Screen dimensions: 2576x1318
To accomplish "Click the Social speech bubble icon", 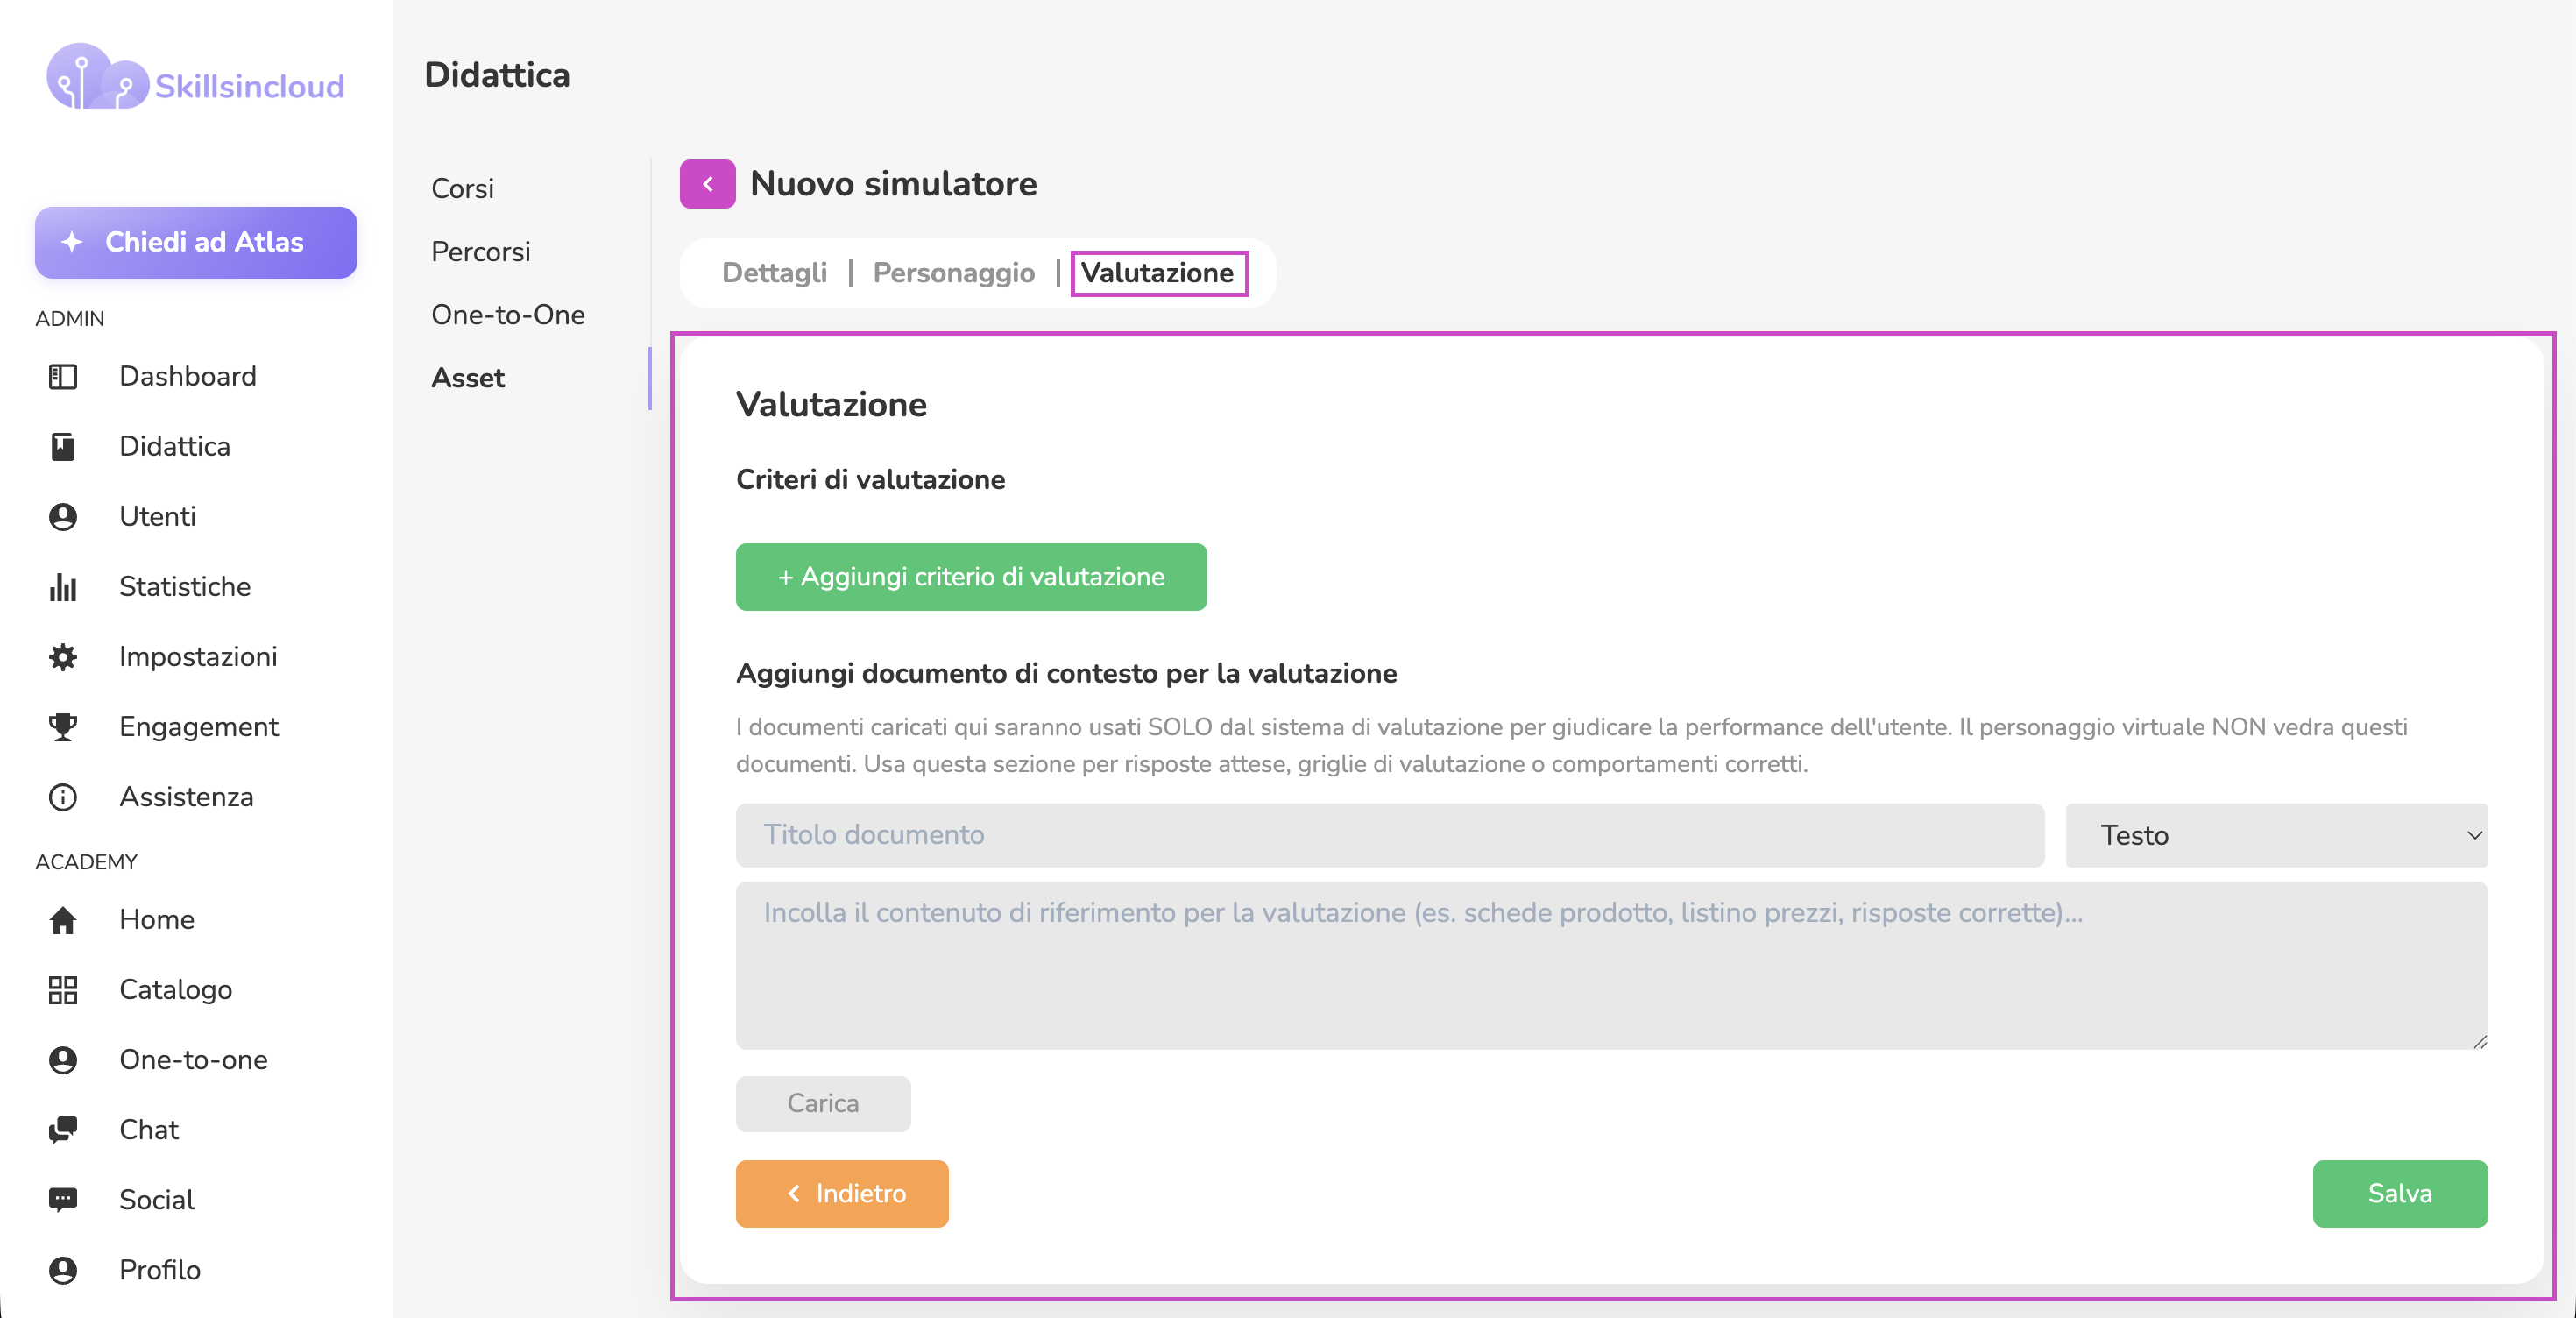I will tap(63, 1200).
